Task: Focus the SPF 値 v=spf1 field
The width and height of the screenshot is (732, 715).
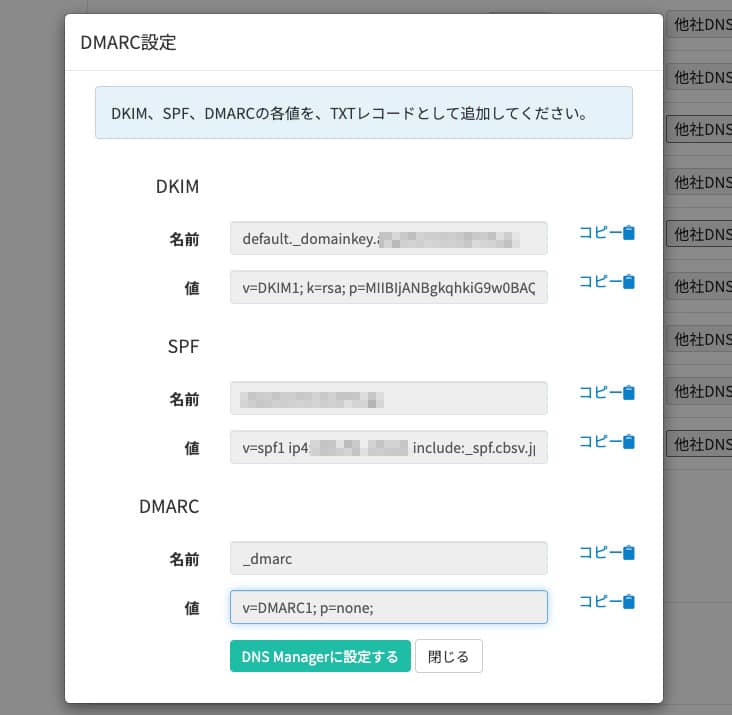Action: point(388,448)
